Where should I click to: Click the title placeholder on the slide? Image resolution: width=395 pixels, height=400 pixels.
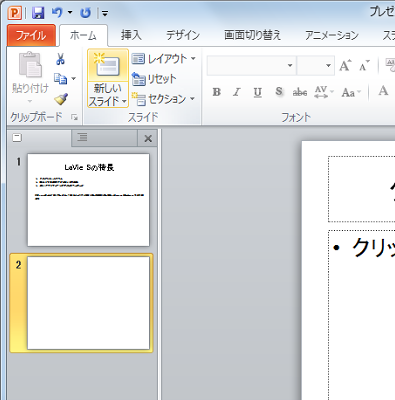361,189
